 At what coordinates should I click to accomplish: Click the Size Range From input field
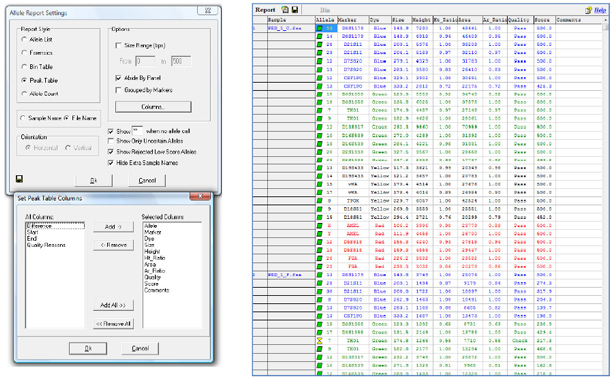(145, 61)
